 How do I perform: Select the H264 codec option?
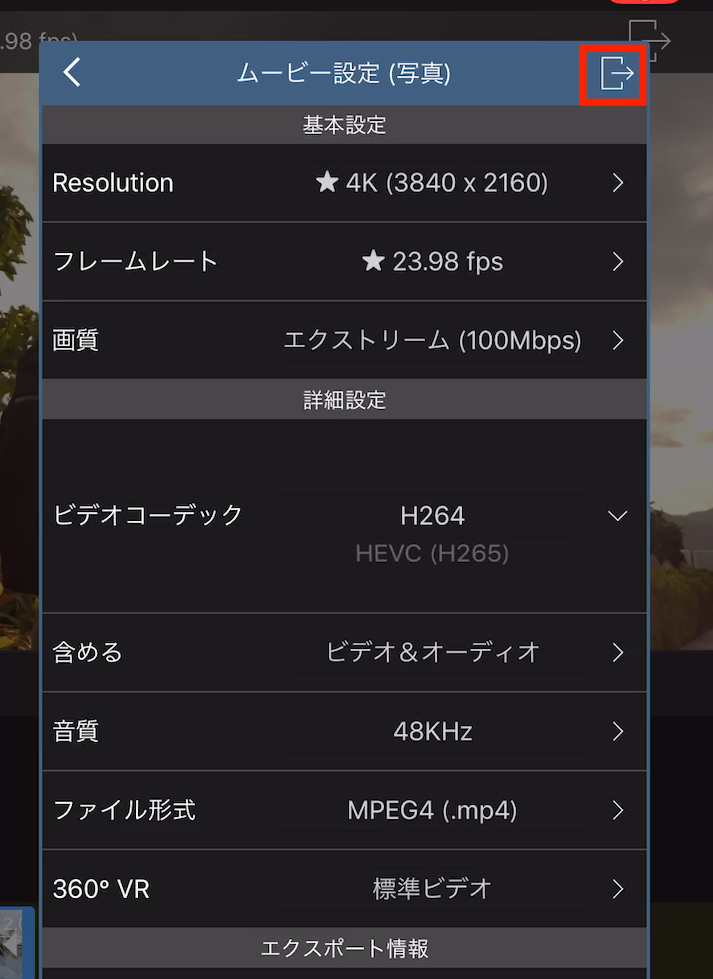tap(432, 516)
